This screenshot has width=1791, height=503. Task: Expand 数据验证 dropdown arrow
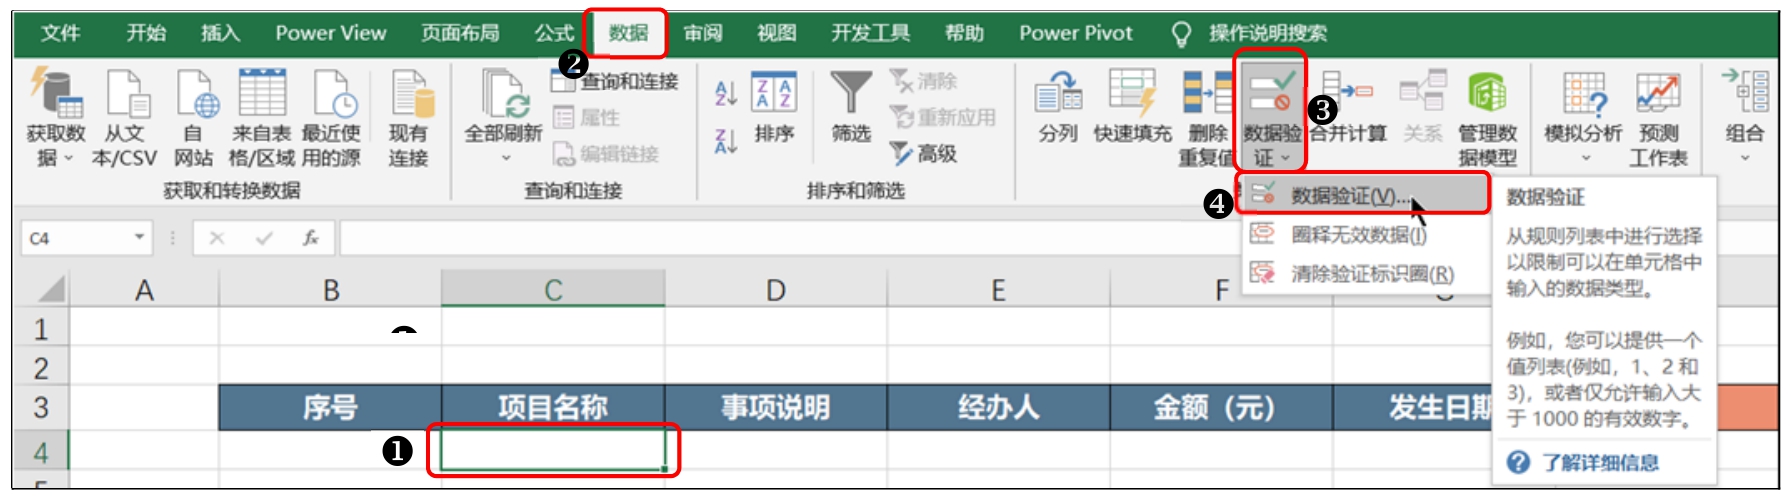pyautogui.click(x=1286, y=158)
